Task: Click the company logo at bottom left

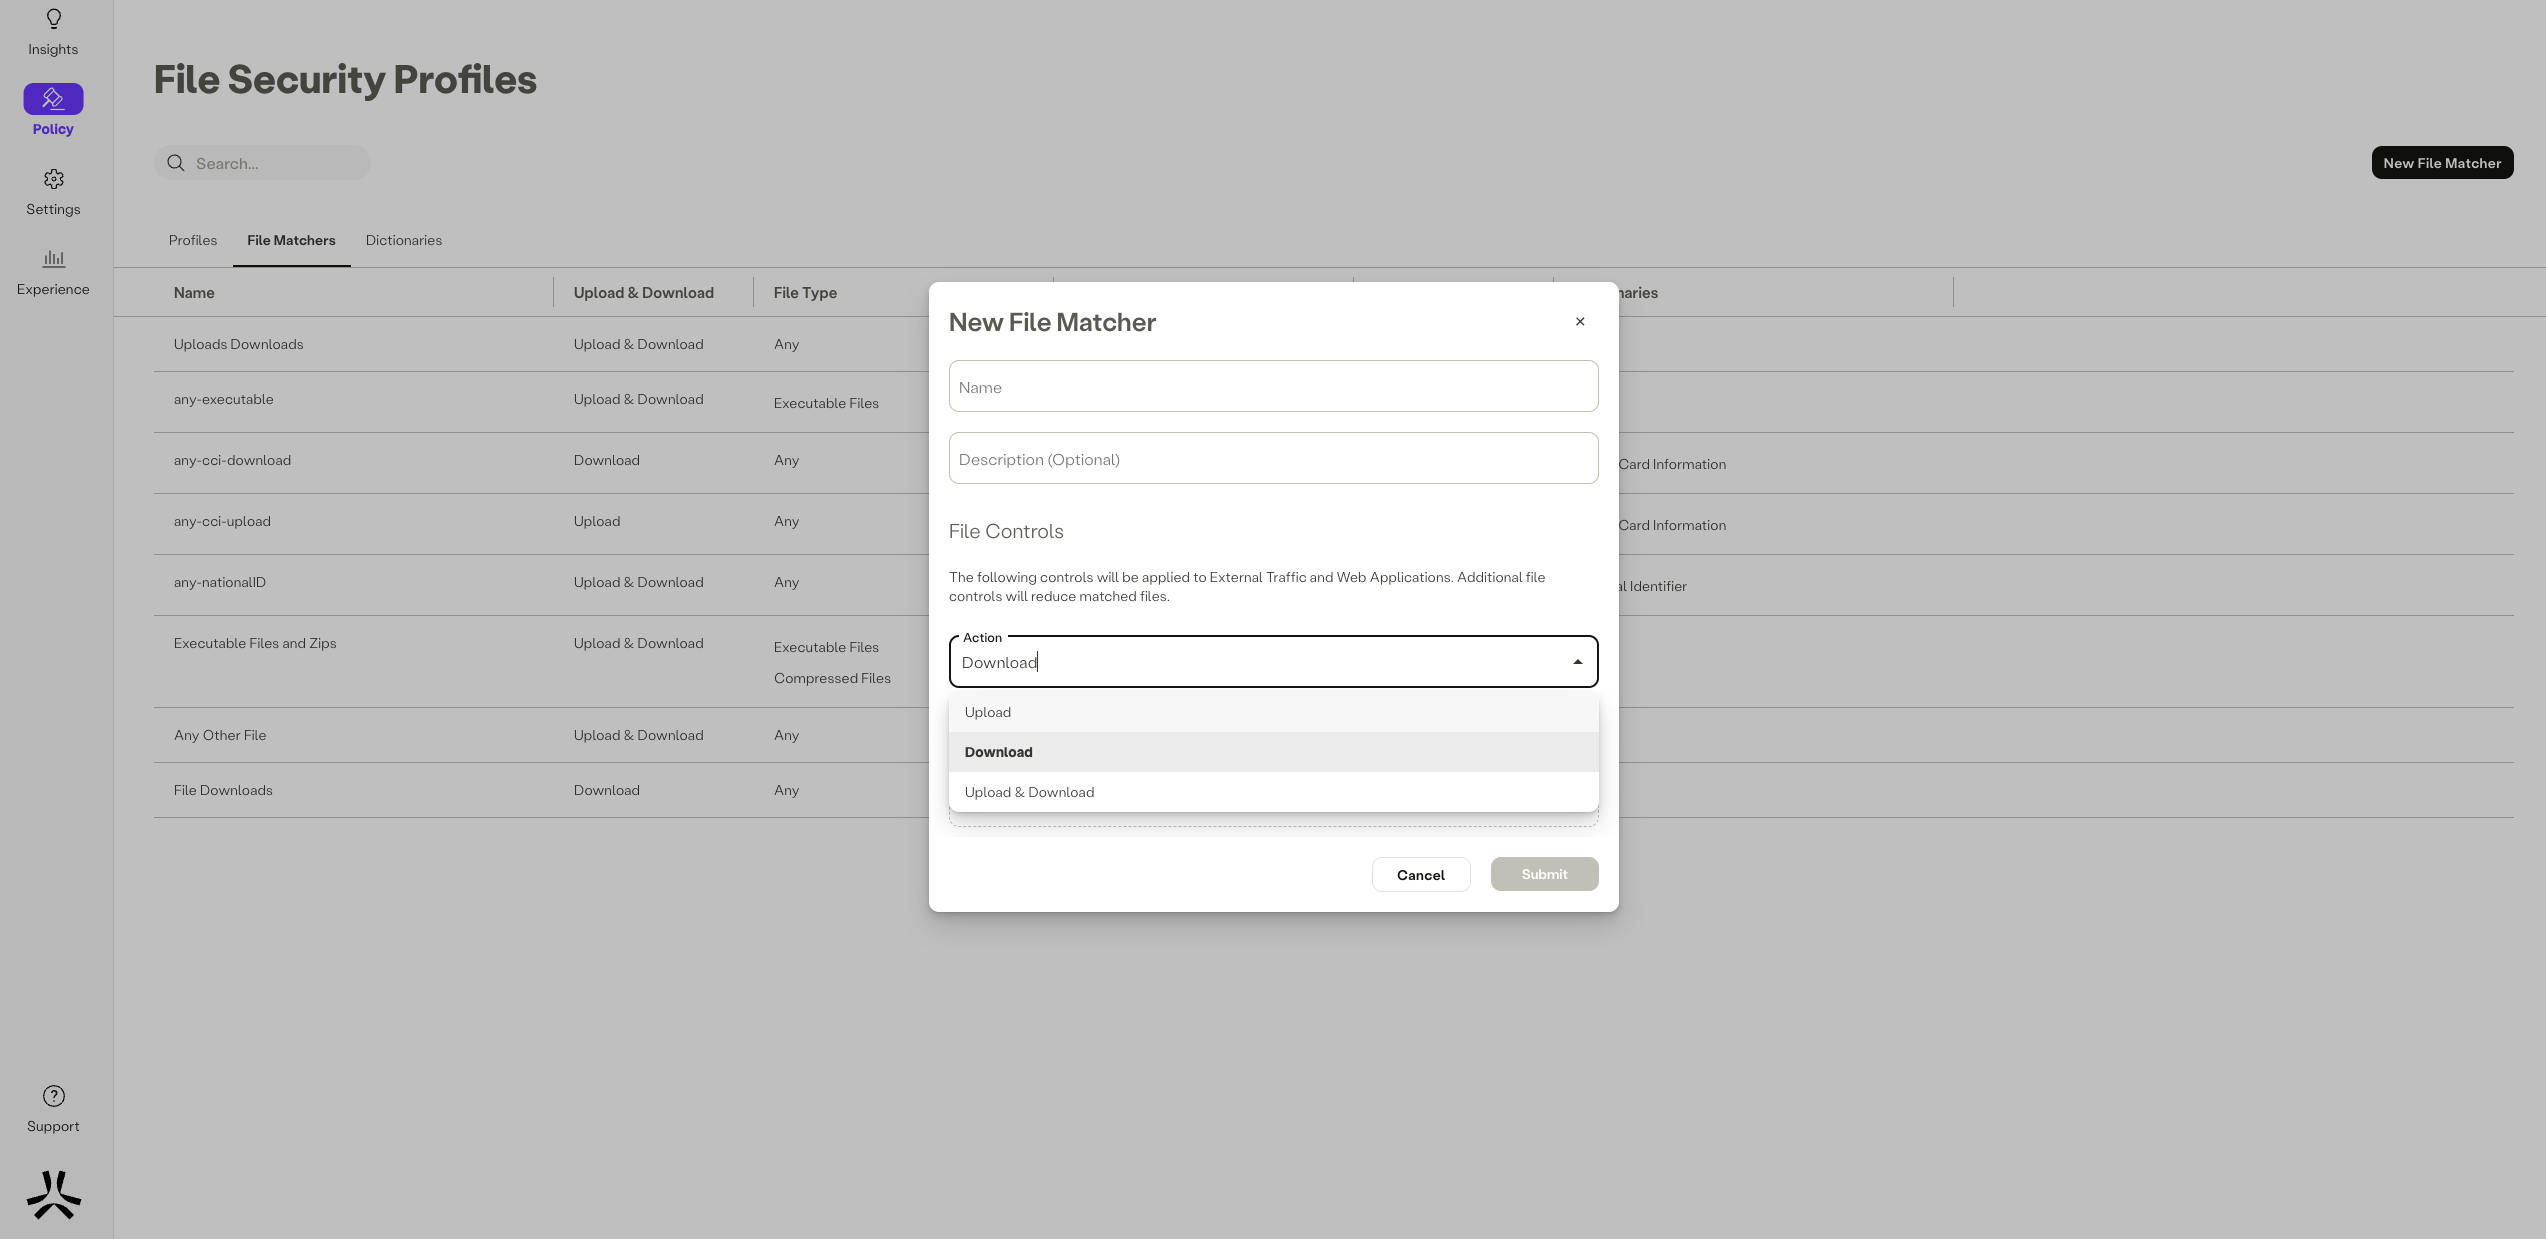Action: [53, 1195]
